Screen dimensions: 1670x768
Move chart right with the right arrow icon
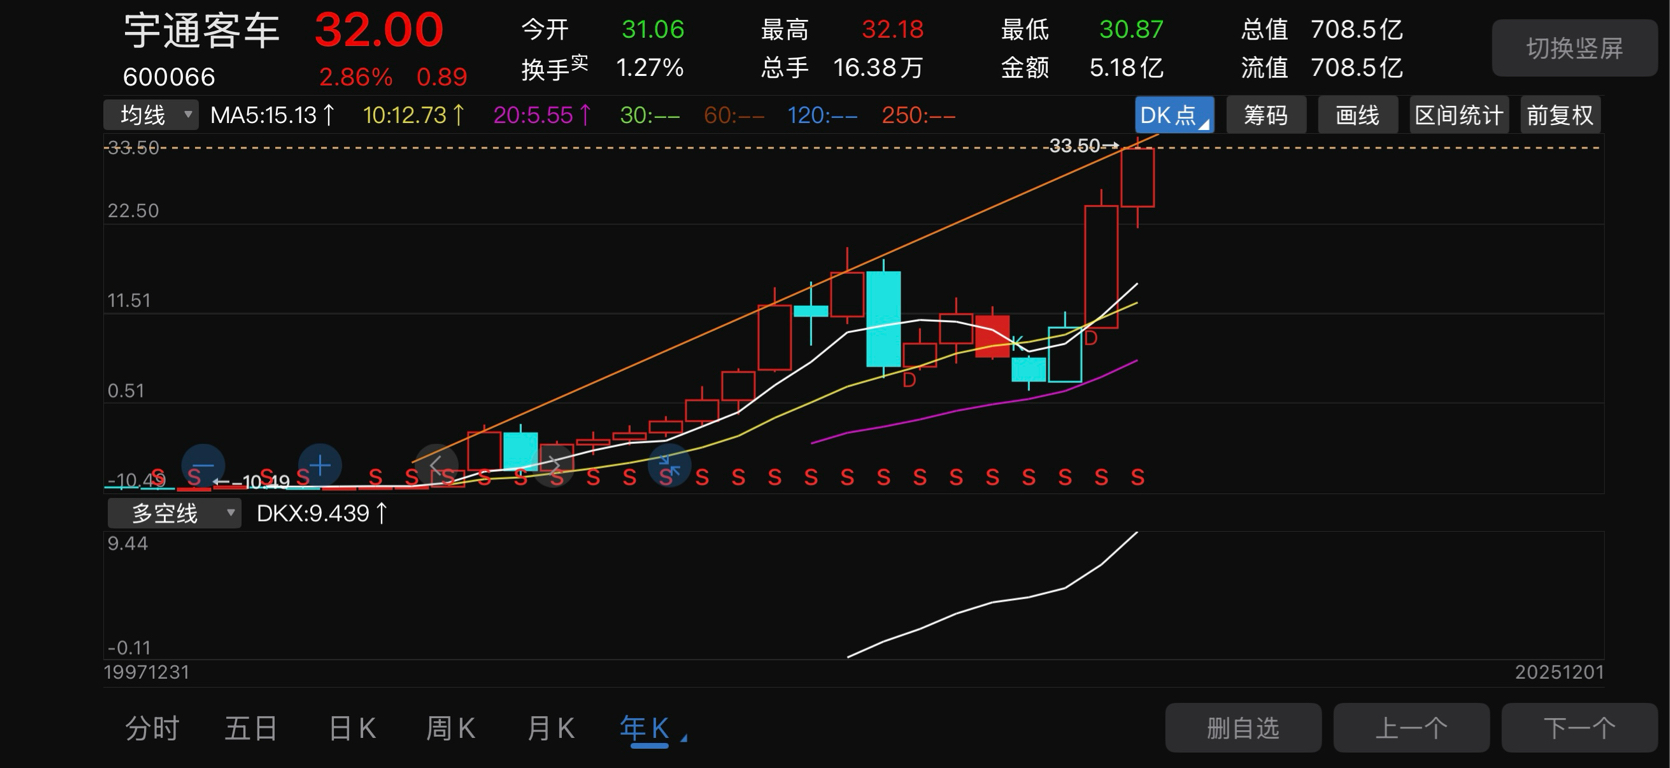click(553, 466)
